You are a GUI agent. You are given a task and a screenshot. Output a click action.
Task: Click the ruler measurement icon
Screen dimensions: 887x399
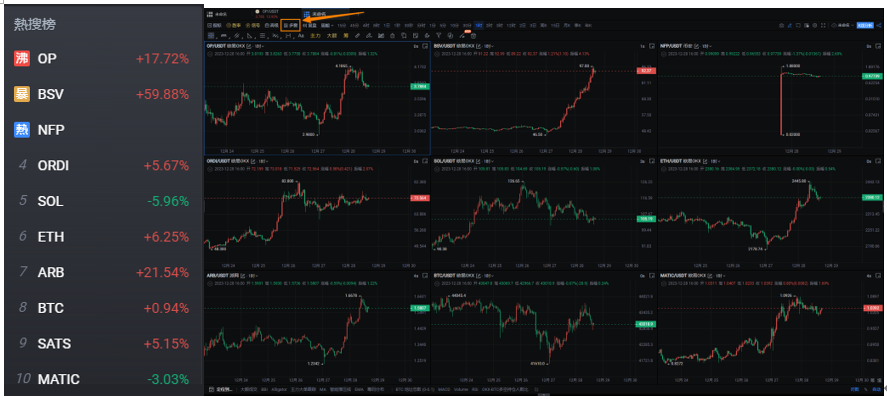coord(358,36)
